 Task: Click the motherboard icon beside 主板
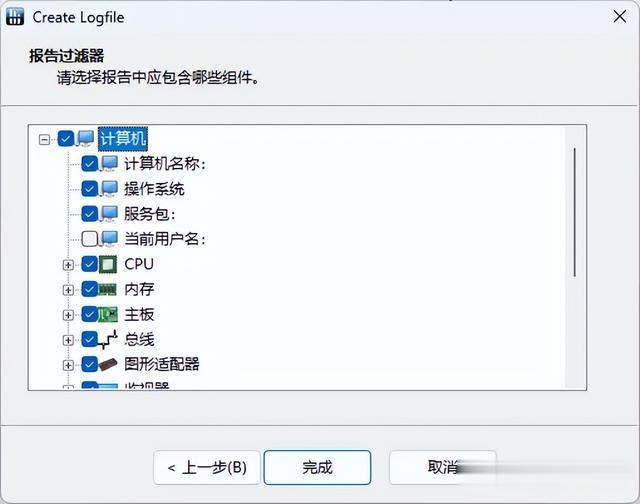pos(108,315)
